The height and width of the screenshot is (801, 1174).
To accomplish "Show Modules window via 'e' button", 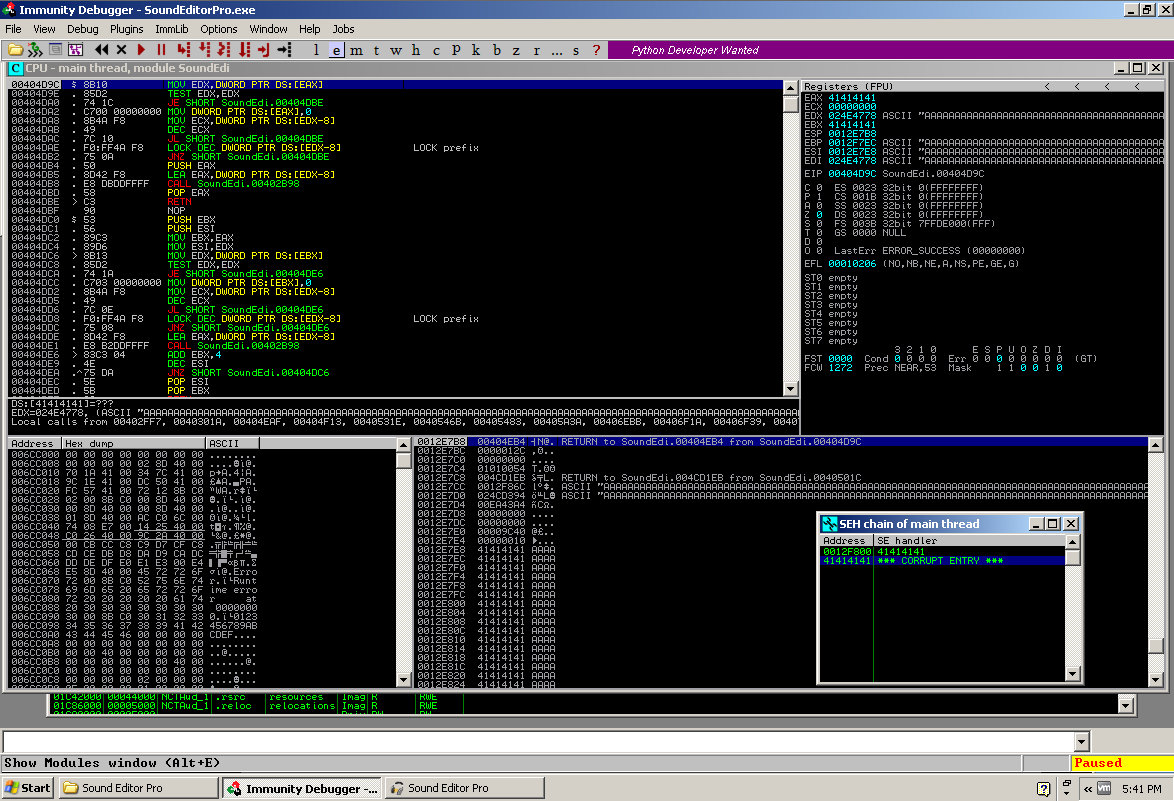I will point(336,50).
